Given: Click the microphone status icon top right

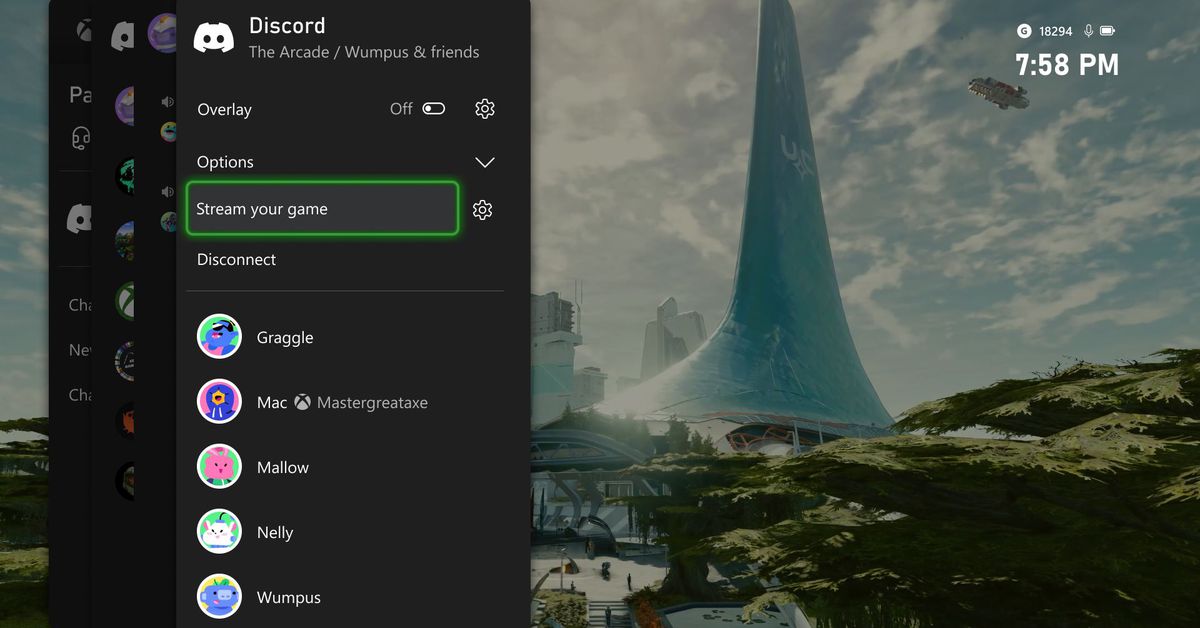Looking at the screenshot, I should [1090, 31].
